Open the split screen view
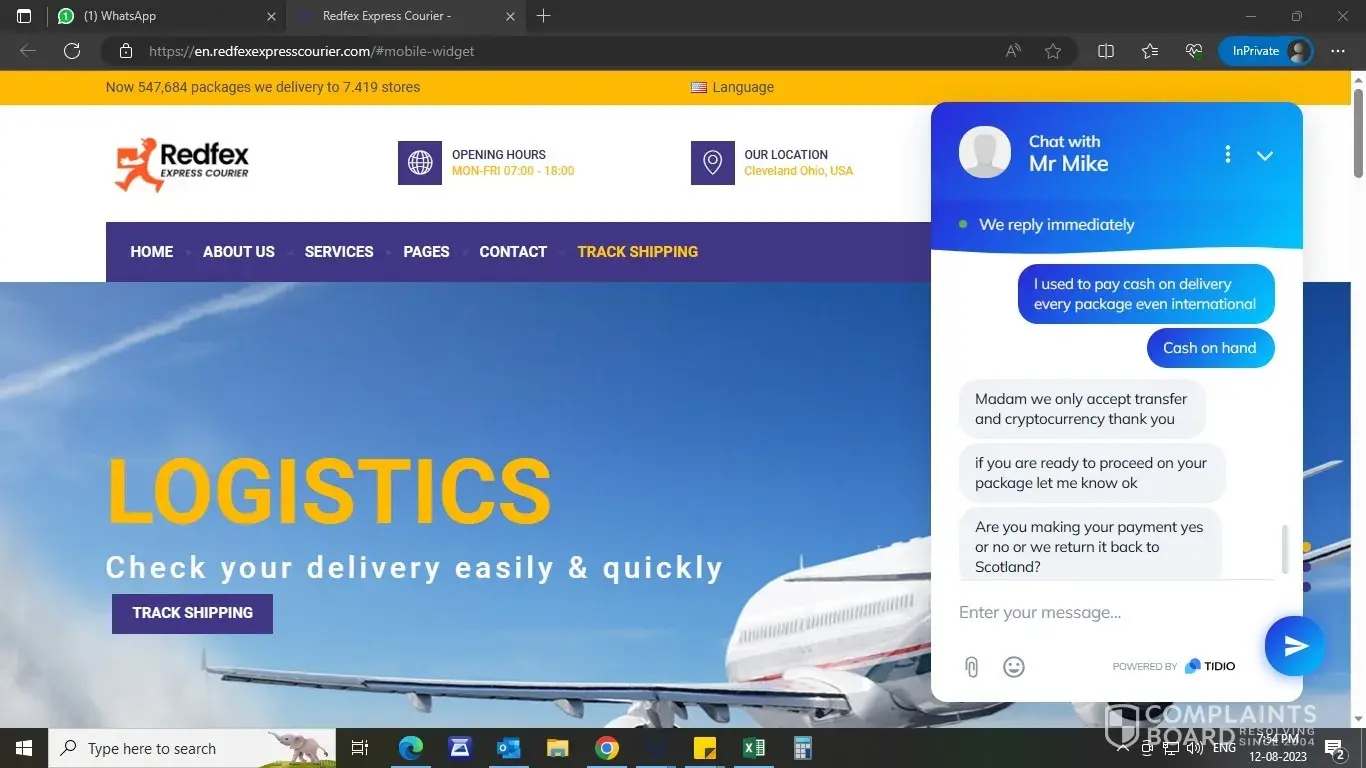This screenshot has height=768, width=1366. (1106, 51)
